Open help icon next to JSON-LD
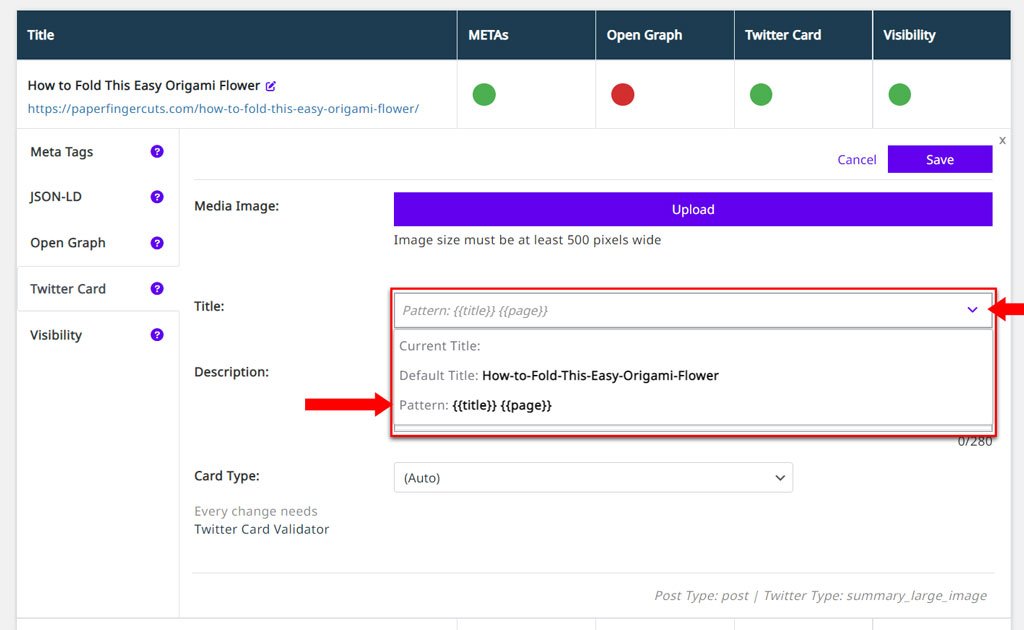The width and height of the screenshot is (1024, 630). click(x=157, y=197)
